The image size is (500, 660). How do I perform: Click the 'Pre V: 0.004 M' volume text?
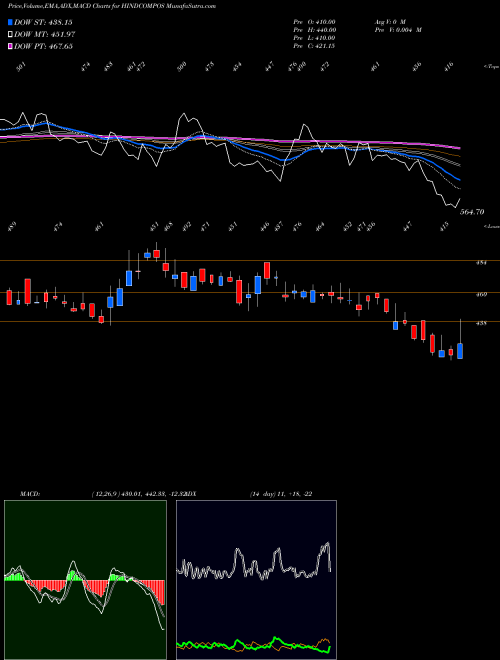398,30
